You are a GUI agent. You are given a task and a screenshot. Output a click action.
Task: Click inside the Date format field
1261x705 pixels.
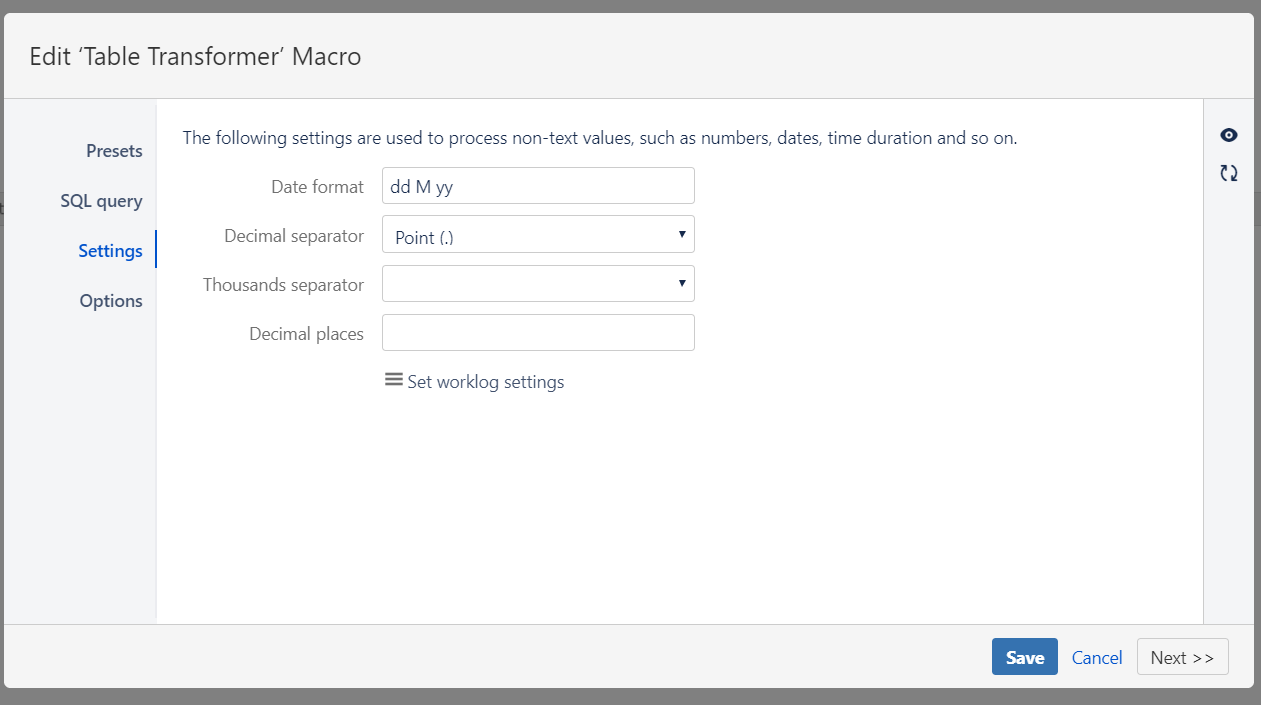tap(538, 185)
